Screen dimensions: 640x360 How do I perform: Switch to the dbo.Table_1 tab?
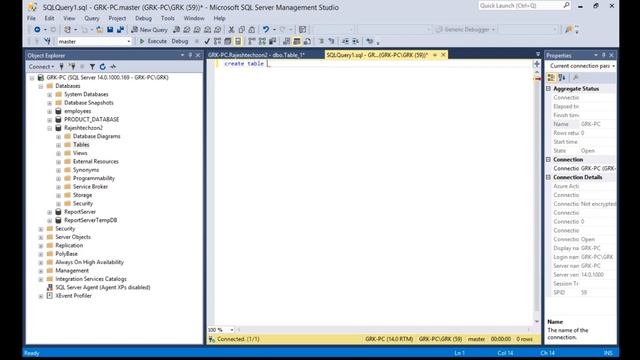pyautogui.click(x=256, y=55)
